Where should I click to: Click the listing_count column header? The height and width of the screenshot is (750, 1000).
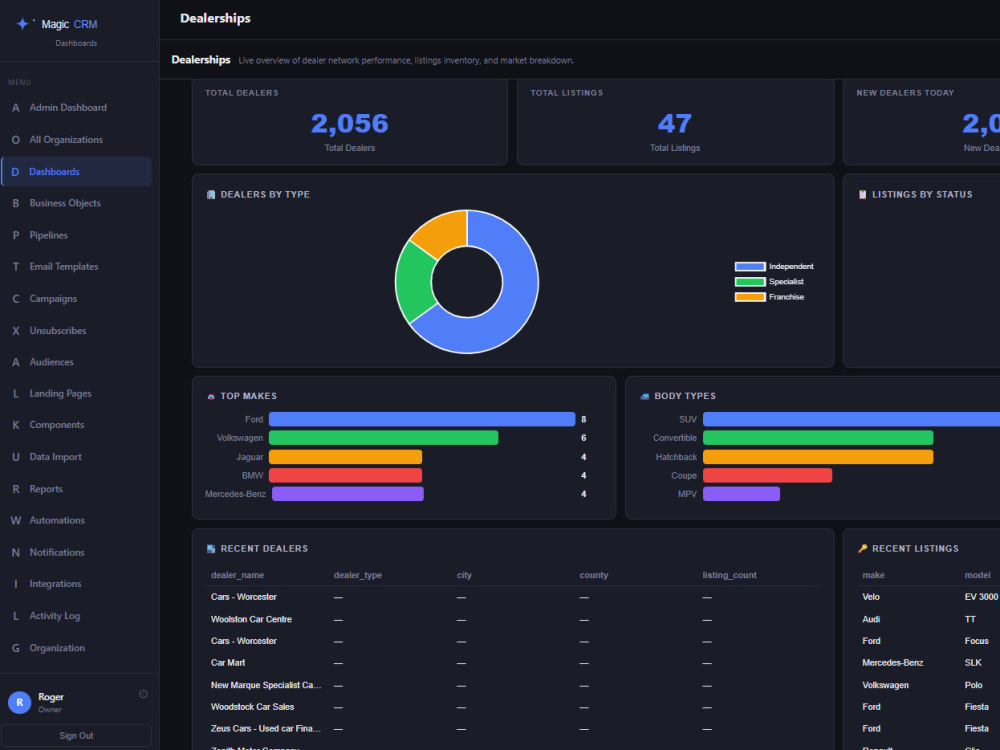[730, 575]
